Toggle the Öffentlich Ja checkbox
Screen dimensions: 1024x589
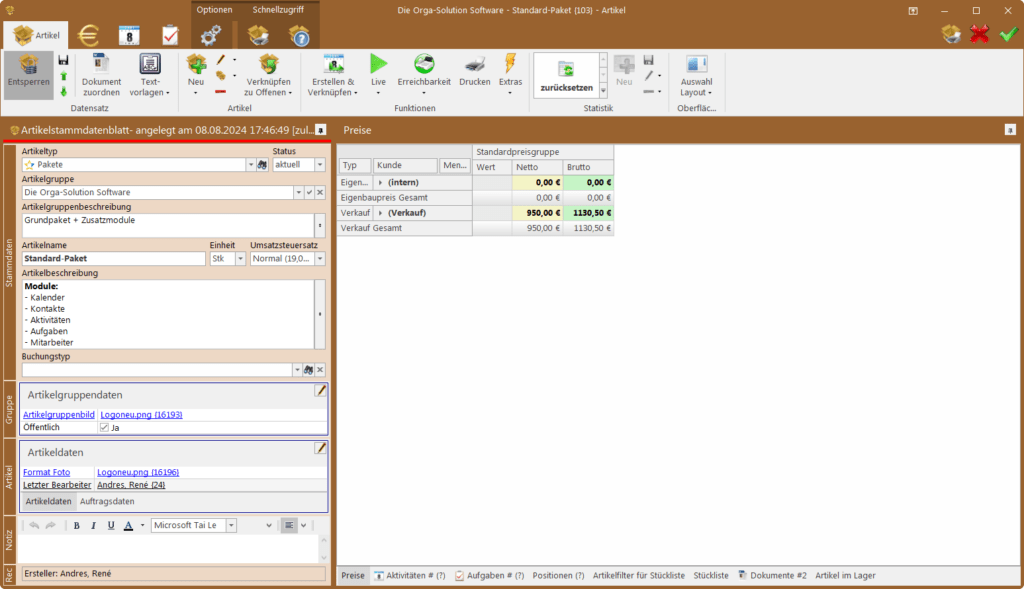point(104,428)
